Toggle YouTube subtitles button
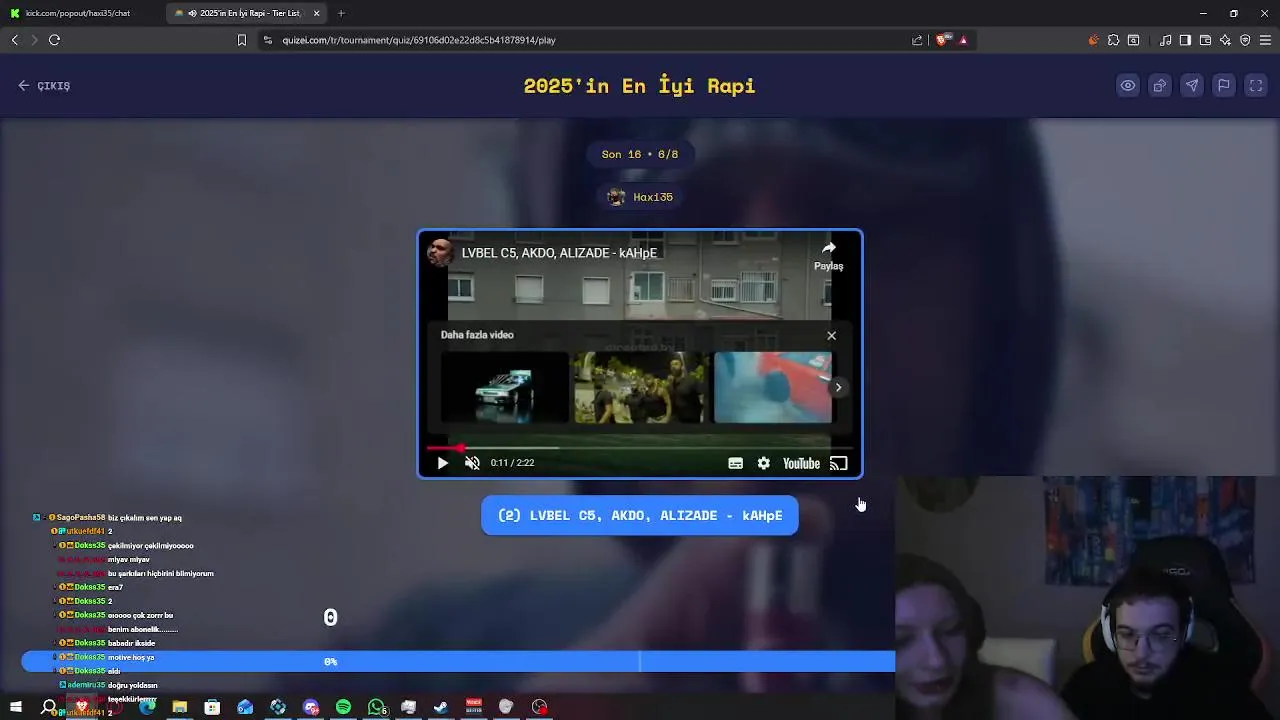This screenshot has height=720, width=1280. click(735, 463)
